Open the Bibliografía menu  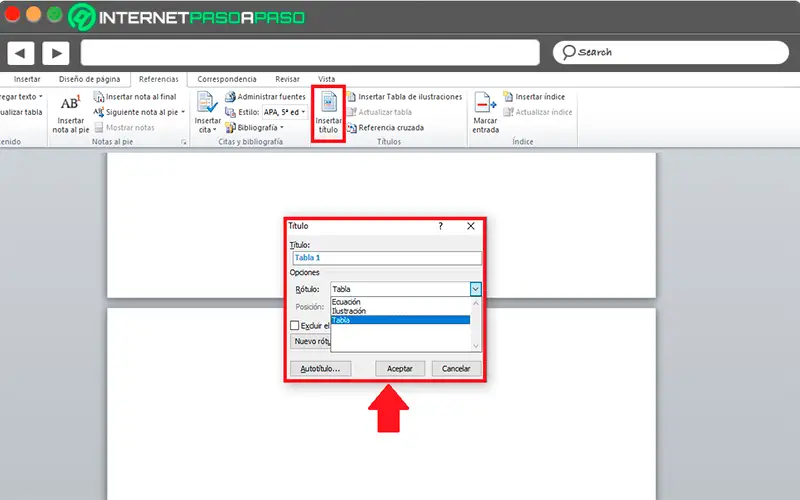[x=255, y=128]
